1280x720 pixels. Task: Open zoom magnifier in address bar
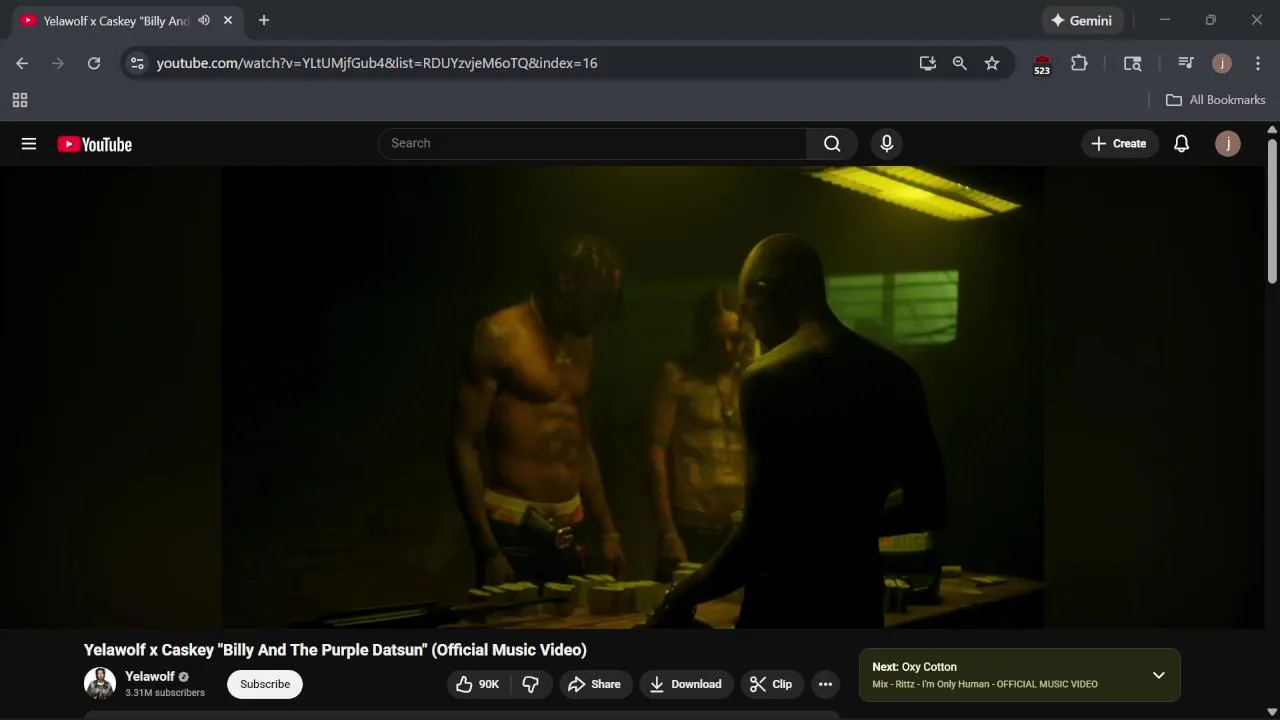[x=960, y=63]
